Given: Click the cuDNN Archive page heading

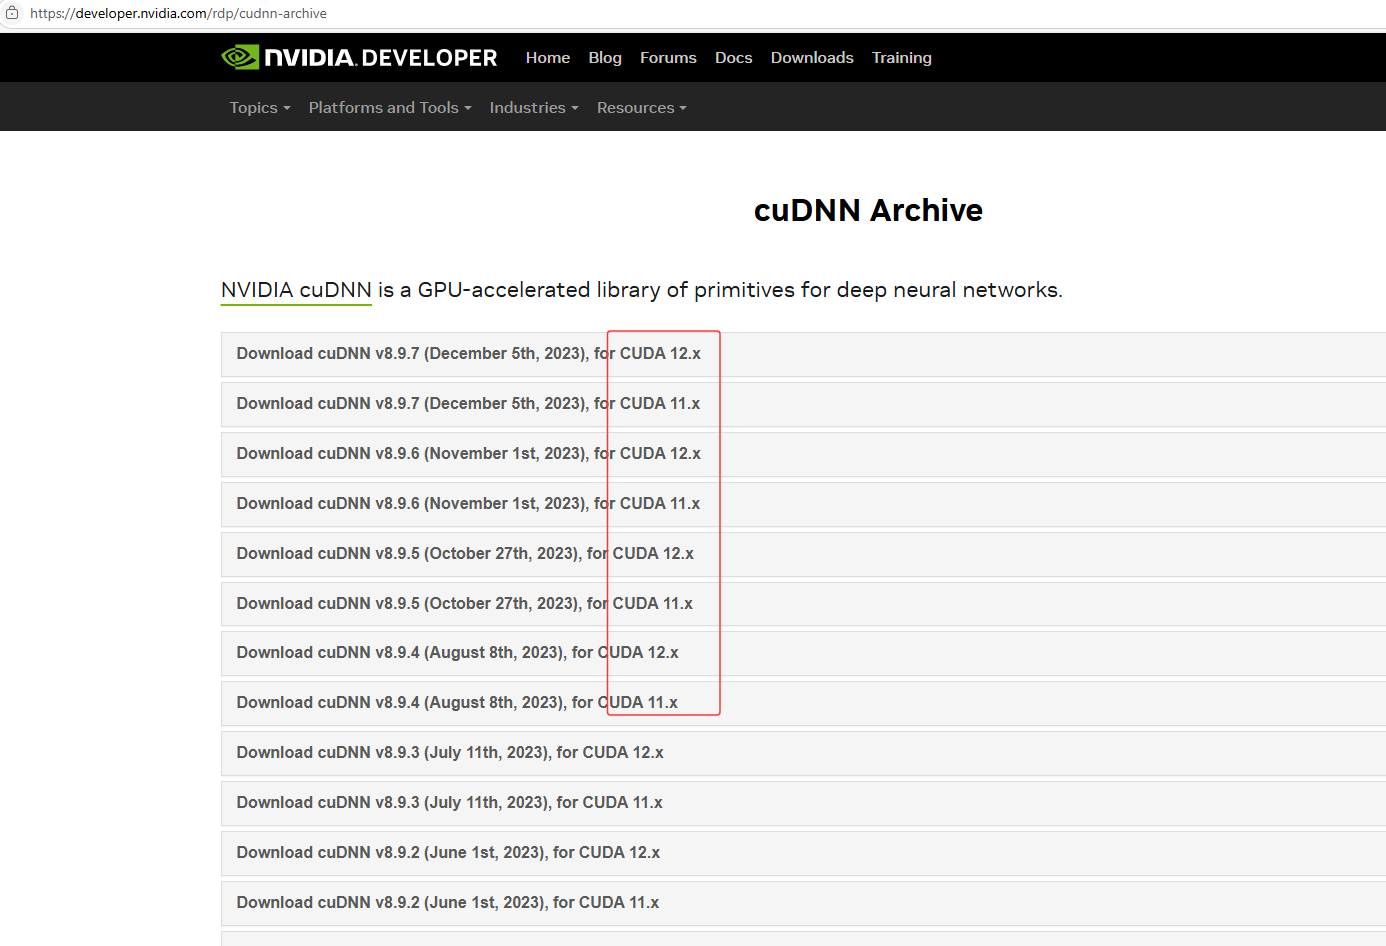Looking at the screenshot, I should (868, 210).
